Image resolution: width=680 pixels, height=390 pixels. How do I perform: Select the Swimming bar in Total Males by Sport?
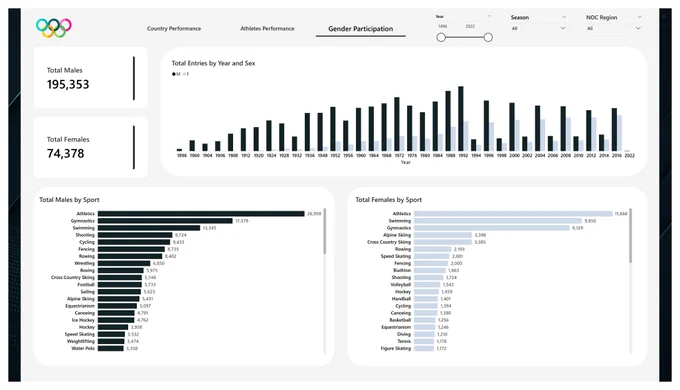(x=149, y=228)
